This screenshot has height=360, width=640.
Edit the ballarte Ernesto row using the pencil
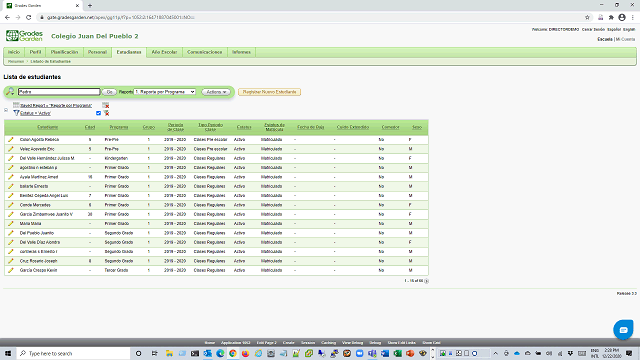pyautogui.click(x=11, y=186)
